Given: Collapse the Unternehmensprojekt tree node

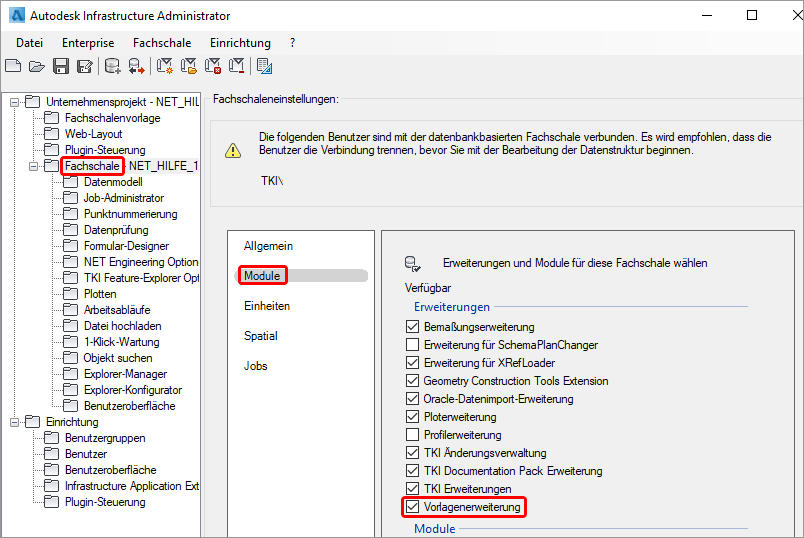Looking at the screenshot, I should click(14, 102).
